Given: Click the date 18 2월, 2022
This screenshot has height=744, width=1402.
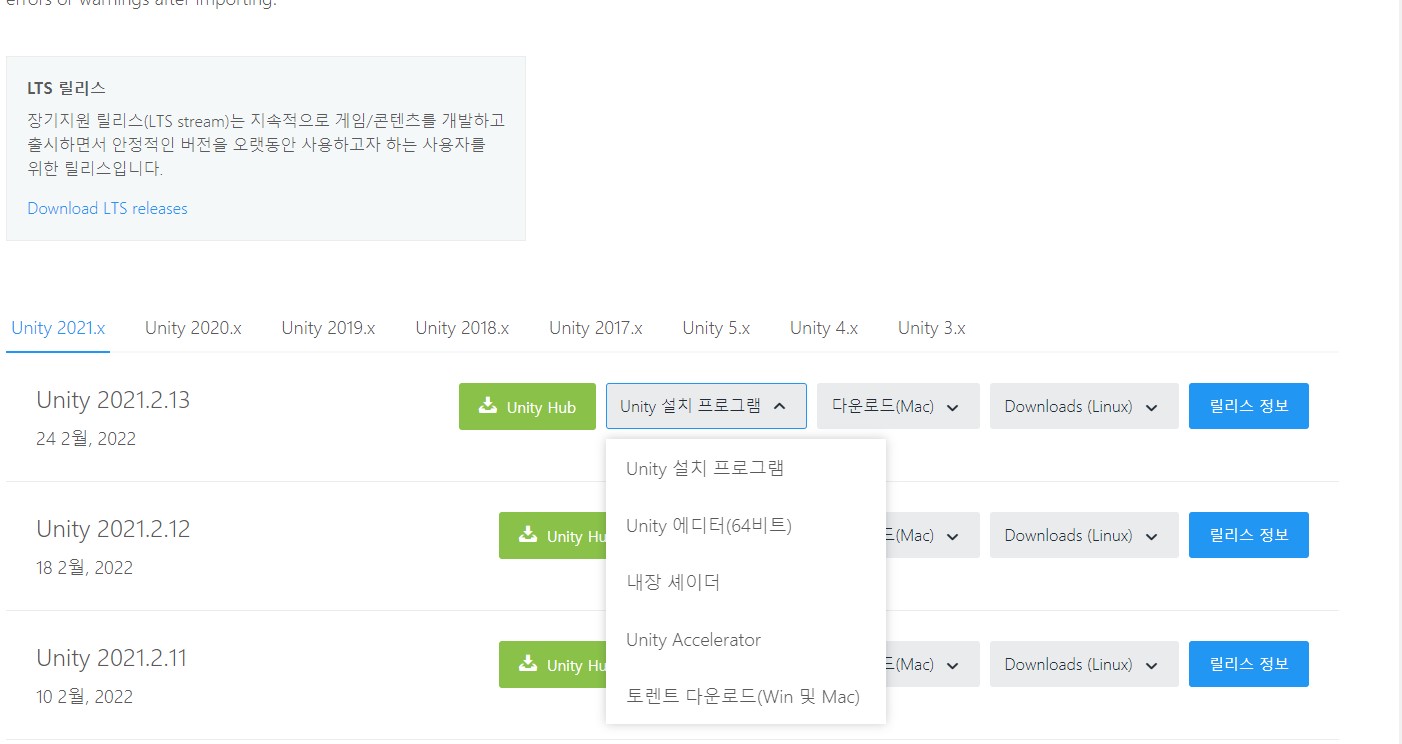Looking at the screenshot, I should (x=85, y=568).
